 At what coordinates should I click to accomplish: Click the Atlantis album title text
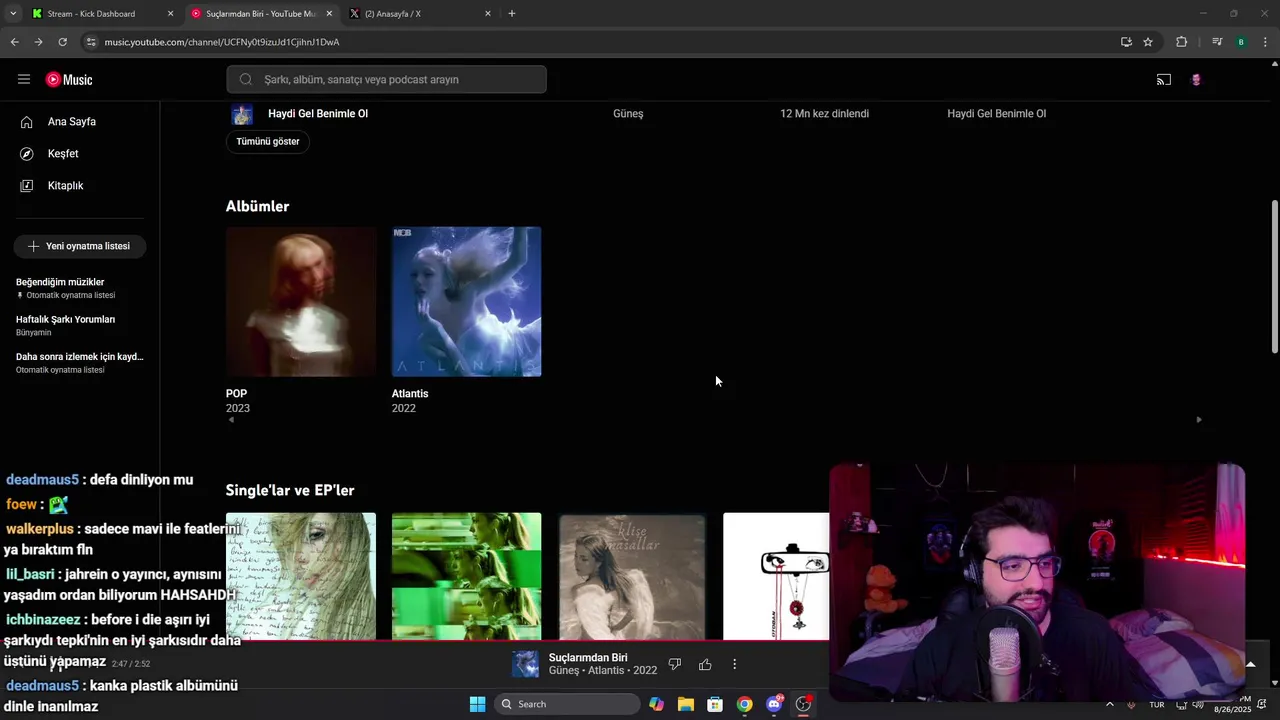click(410, 393)
